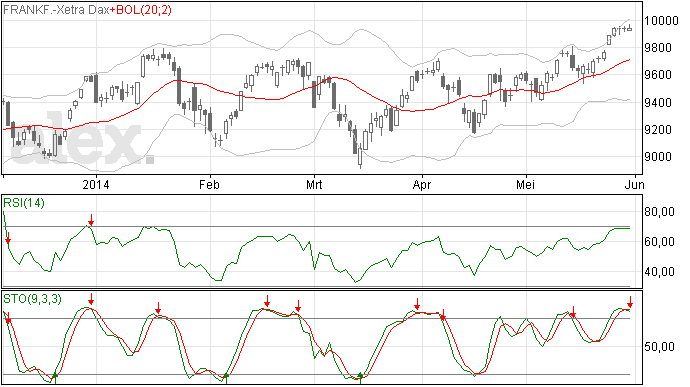Select the RSI(14) indicator label
This screenshot has height=387, width=690.
tap(24, 203)
